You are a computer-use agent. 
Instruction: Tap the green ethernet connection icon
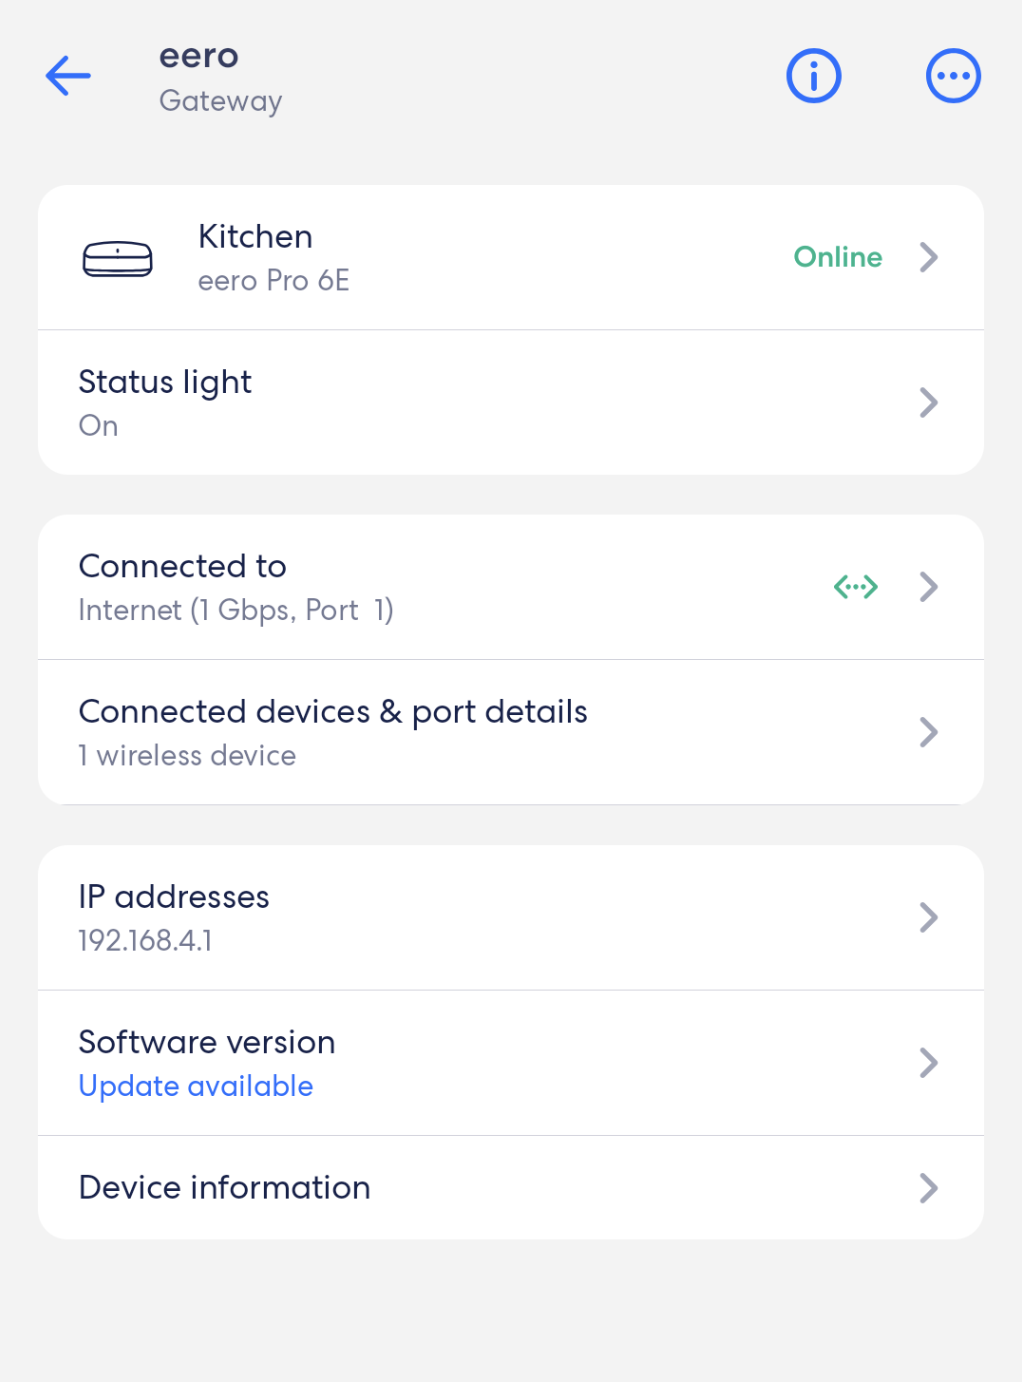click(x=856, y=587)
